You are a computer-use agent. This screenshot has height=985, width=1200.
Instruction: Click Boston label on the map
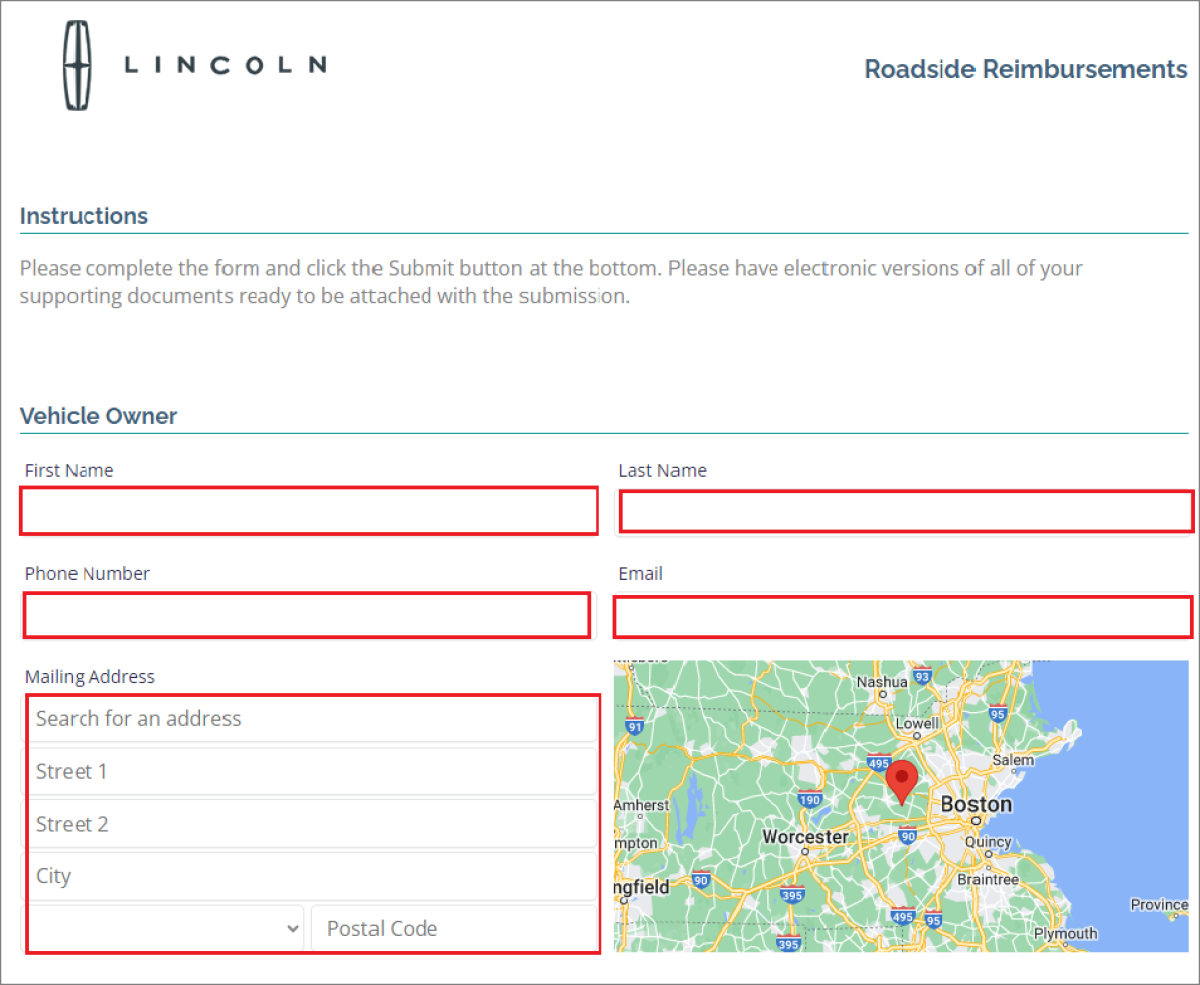pos(976,805)
